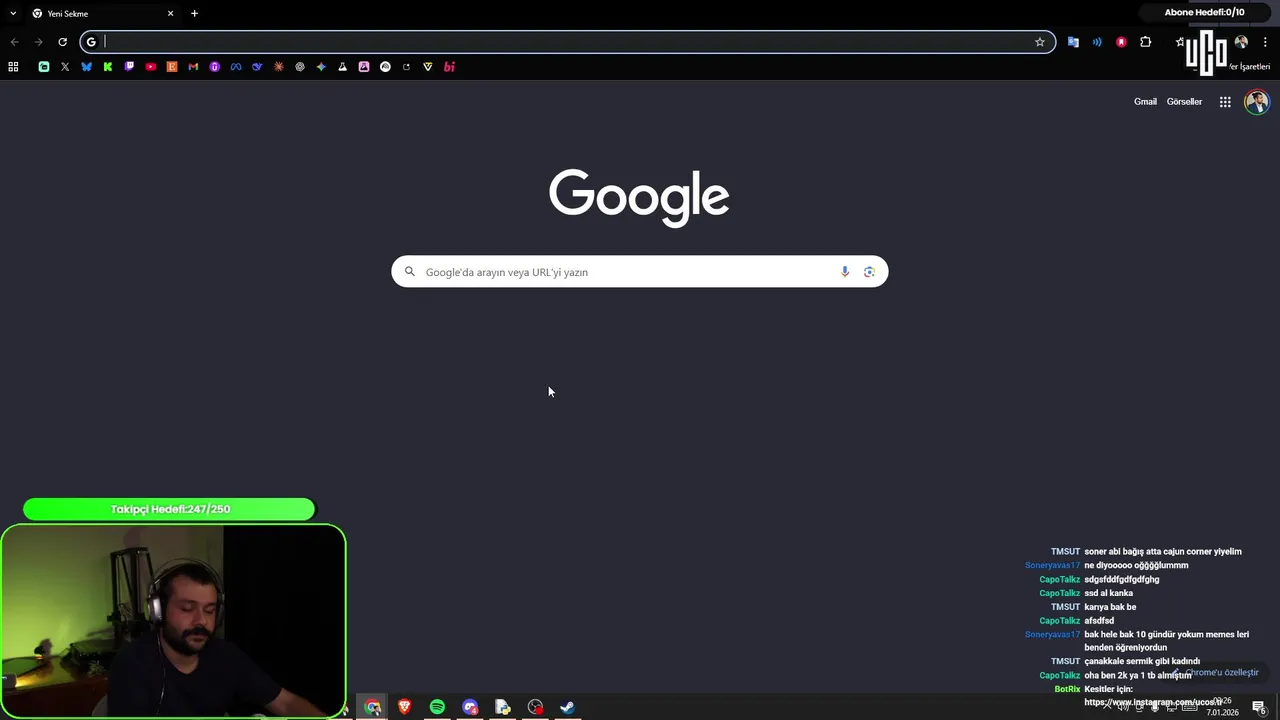The image size is (1280, 720).
Task: Open the tab search dropdown arrow
Action: pyautogui.click(x=13, y=14)
